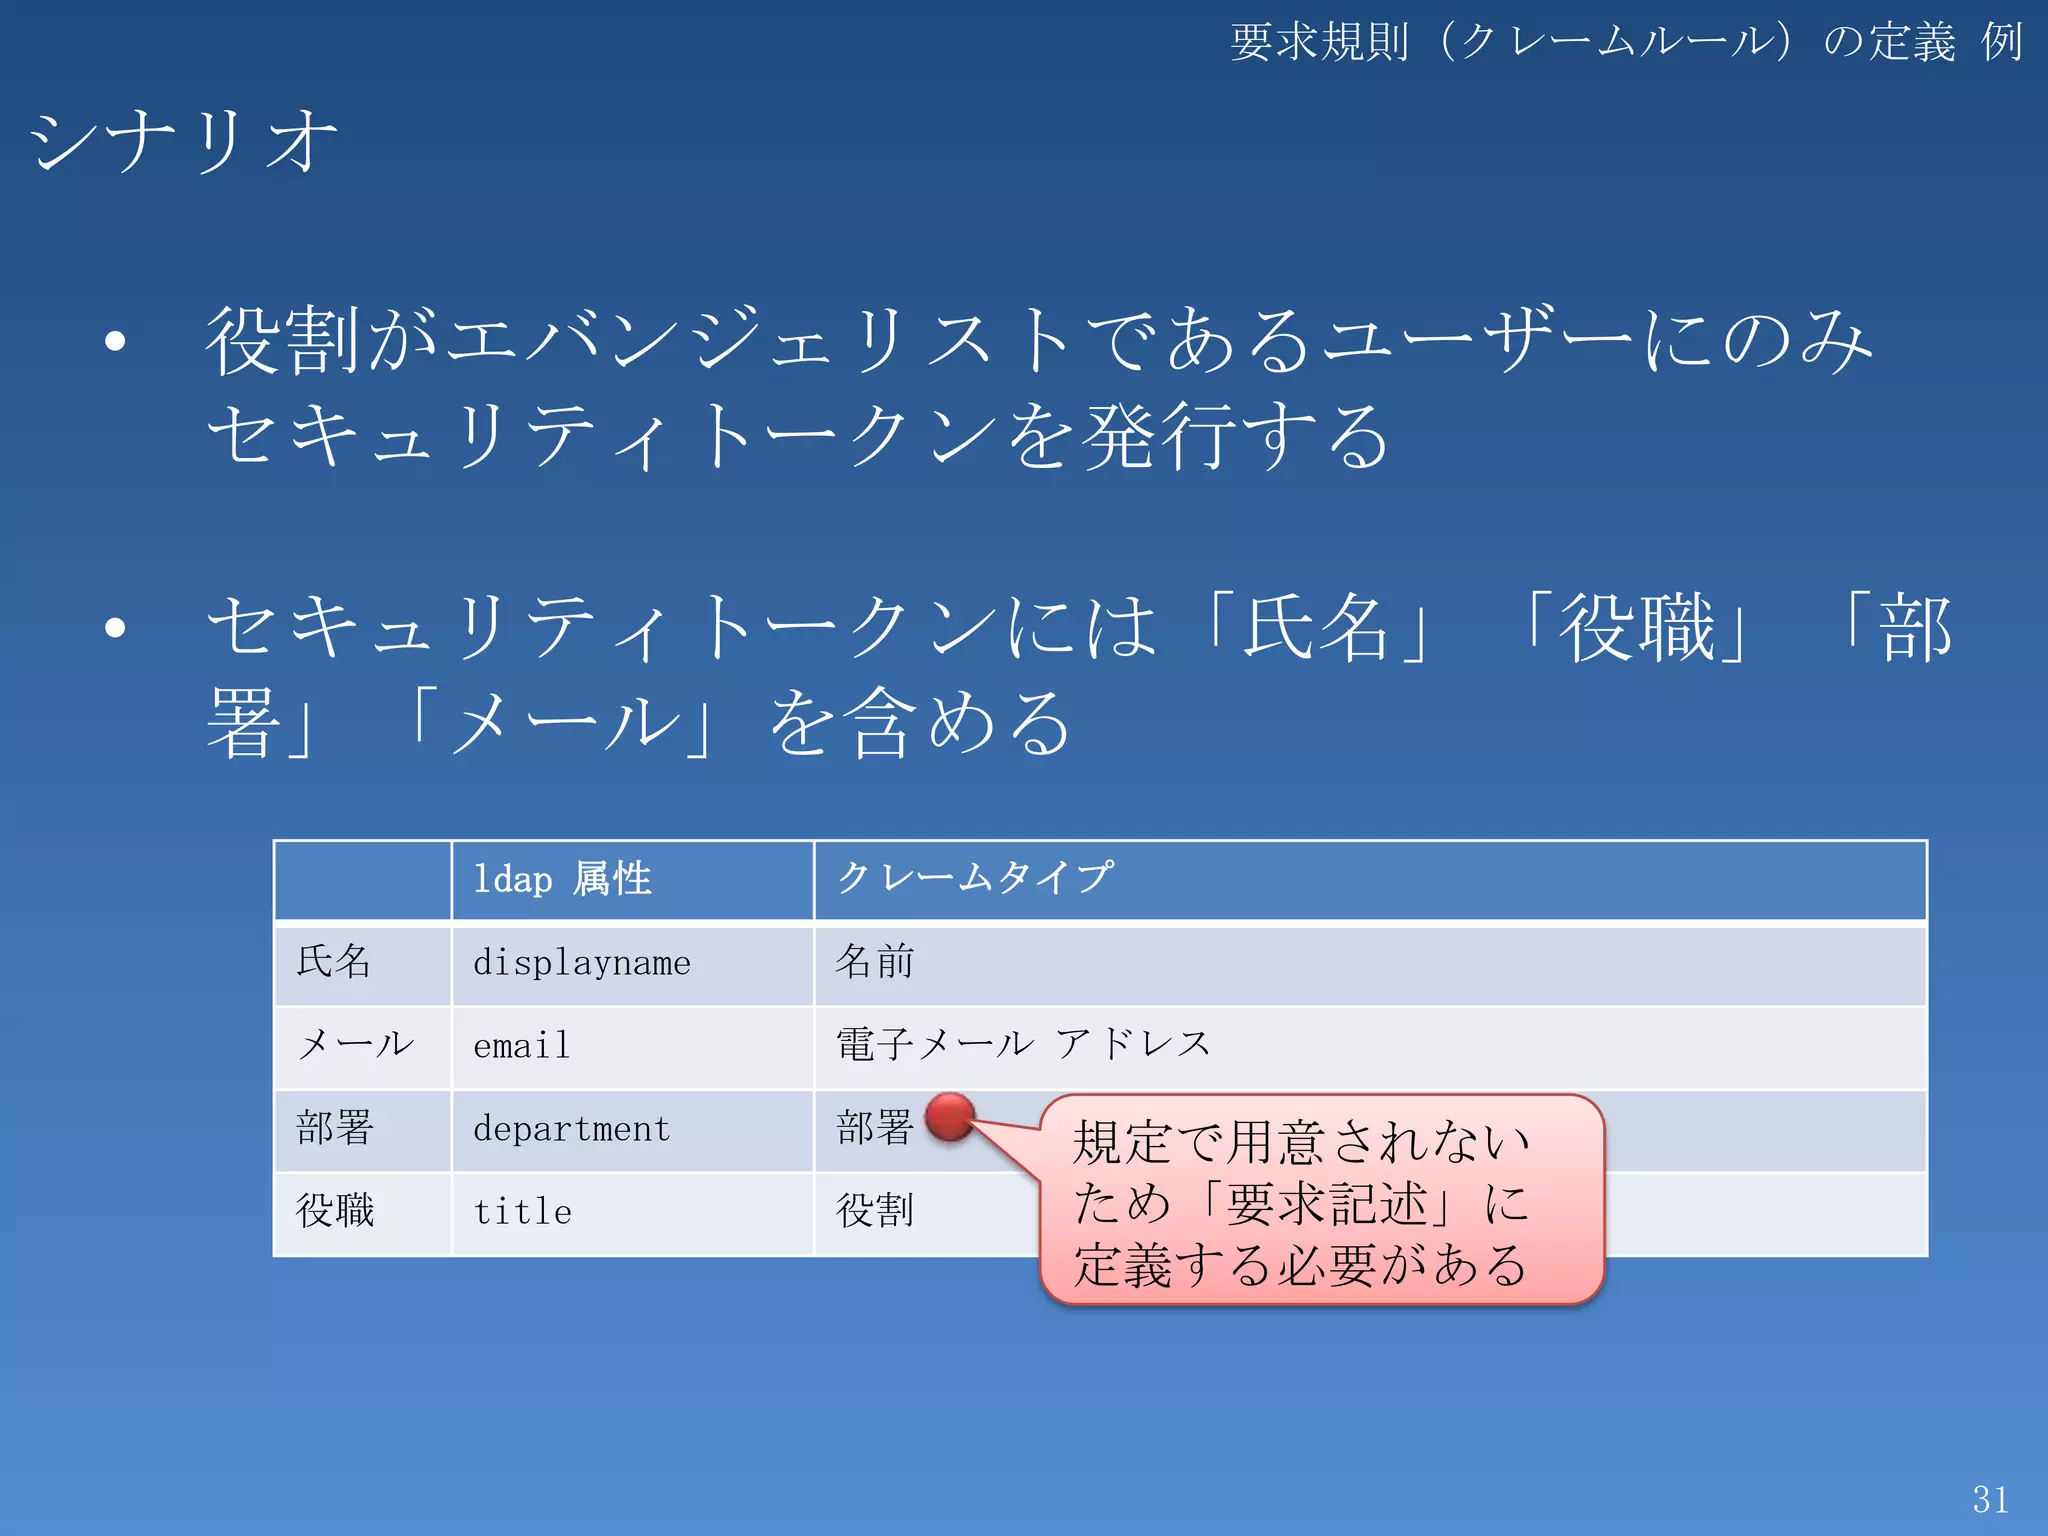The image size is (2048, 1536).
Task: Click the '氏名' row label
Action: (334, 962)
